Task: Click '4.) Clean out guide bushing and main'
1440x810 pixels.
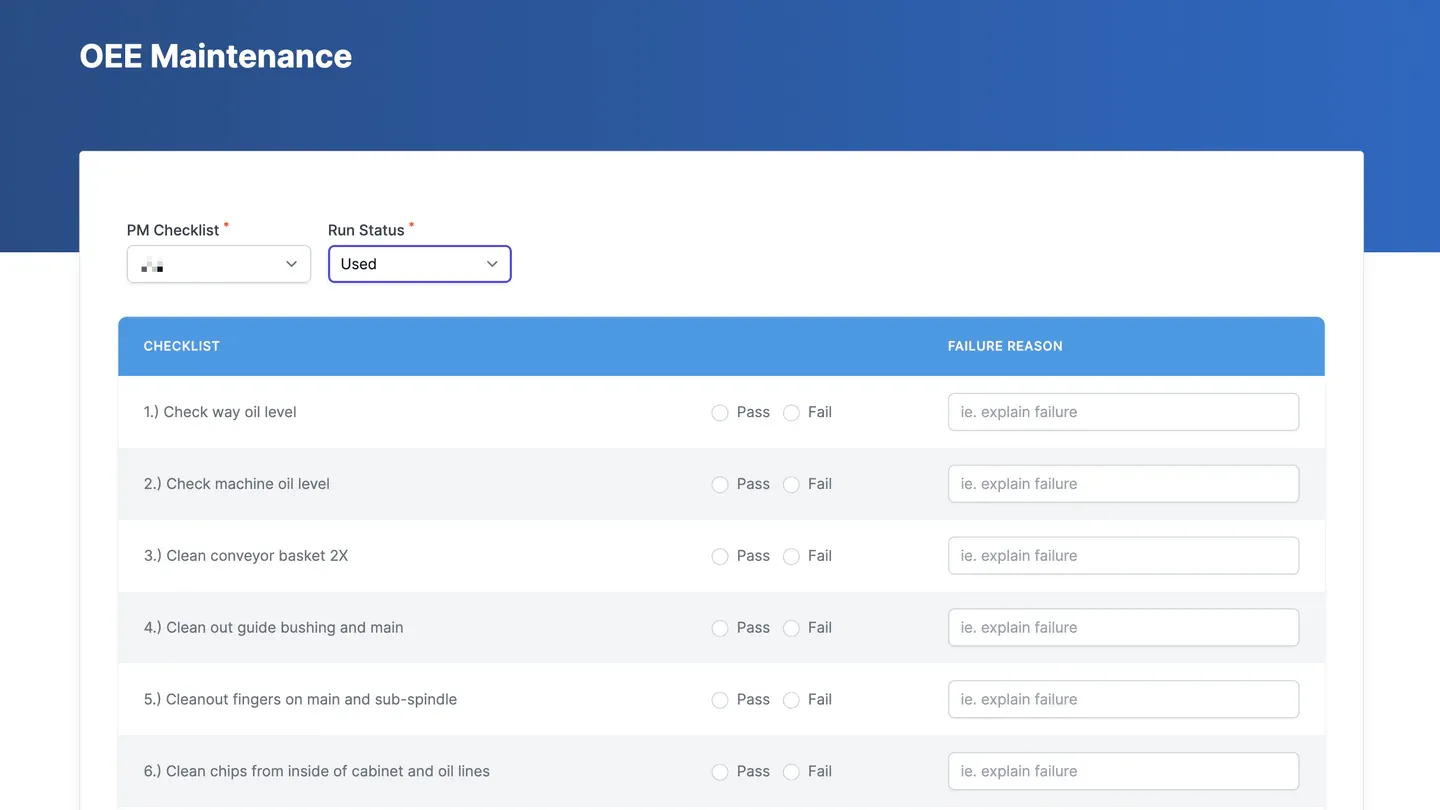Action: (274, 628)
